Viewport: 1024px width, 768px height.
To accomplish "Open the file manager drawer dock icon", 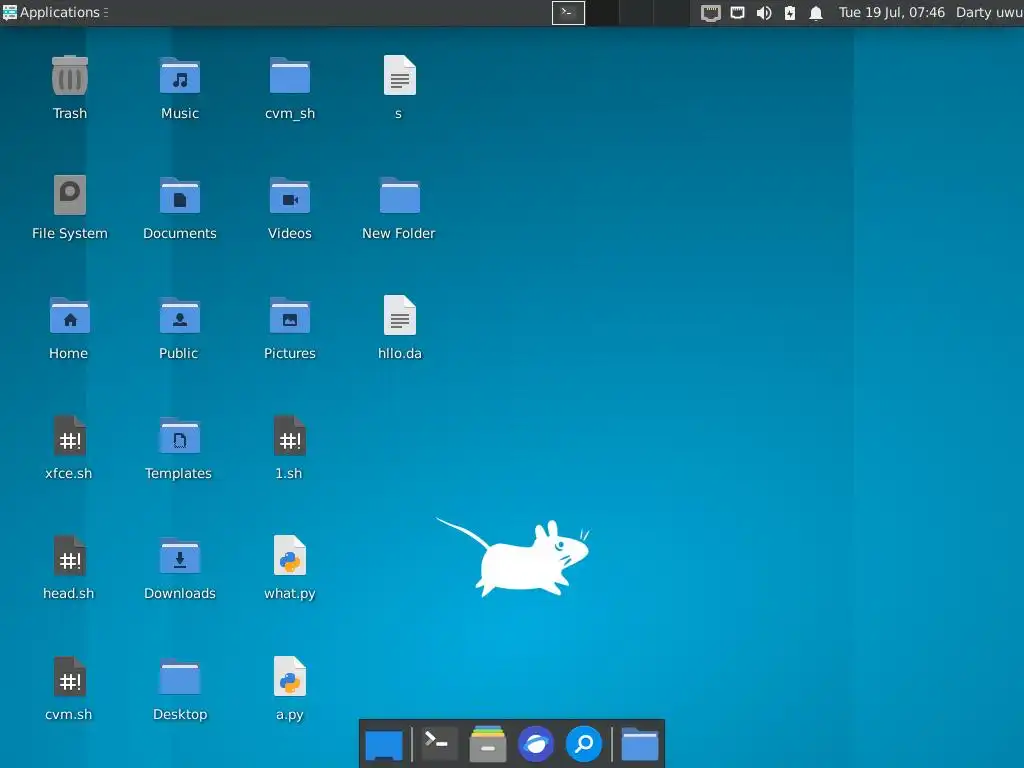I will pos(488,744).
